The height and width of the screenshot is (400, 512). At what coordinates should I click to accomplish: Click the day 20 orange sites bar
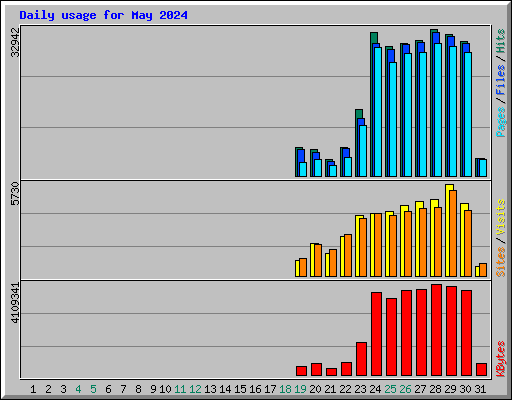tap(318, 260)
